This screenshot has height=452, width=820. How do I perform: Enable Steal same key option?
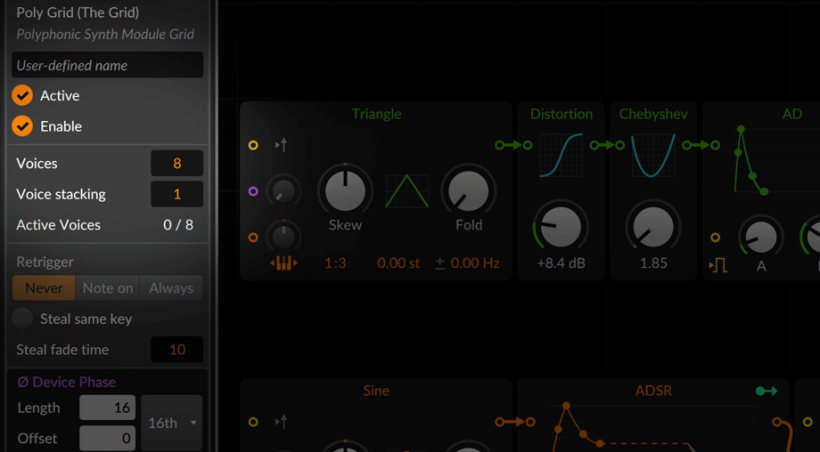(x=22, y=319)
